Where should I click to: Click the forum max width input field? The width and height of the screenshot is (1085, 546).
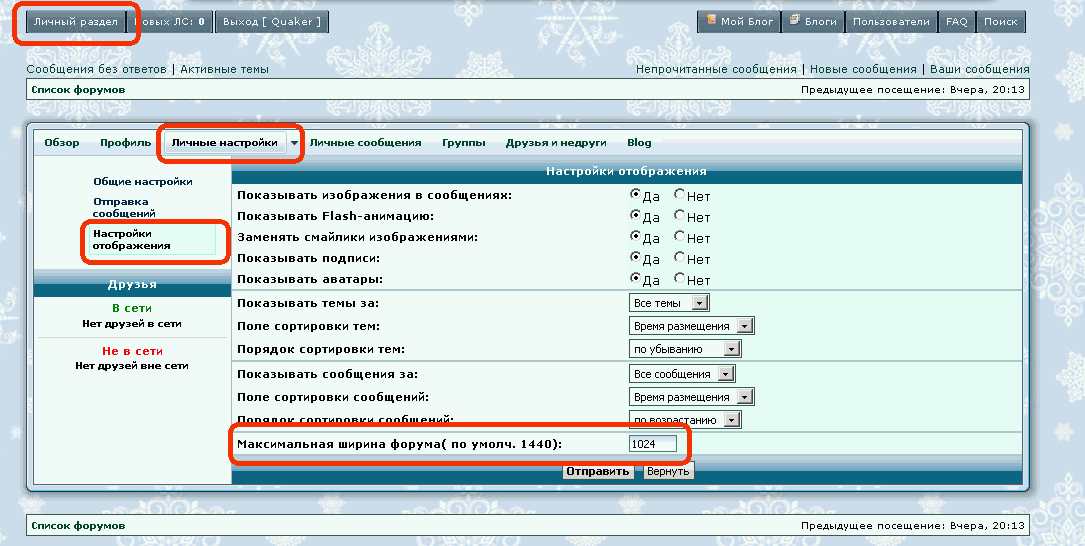click(652, 444)
